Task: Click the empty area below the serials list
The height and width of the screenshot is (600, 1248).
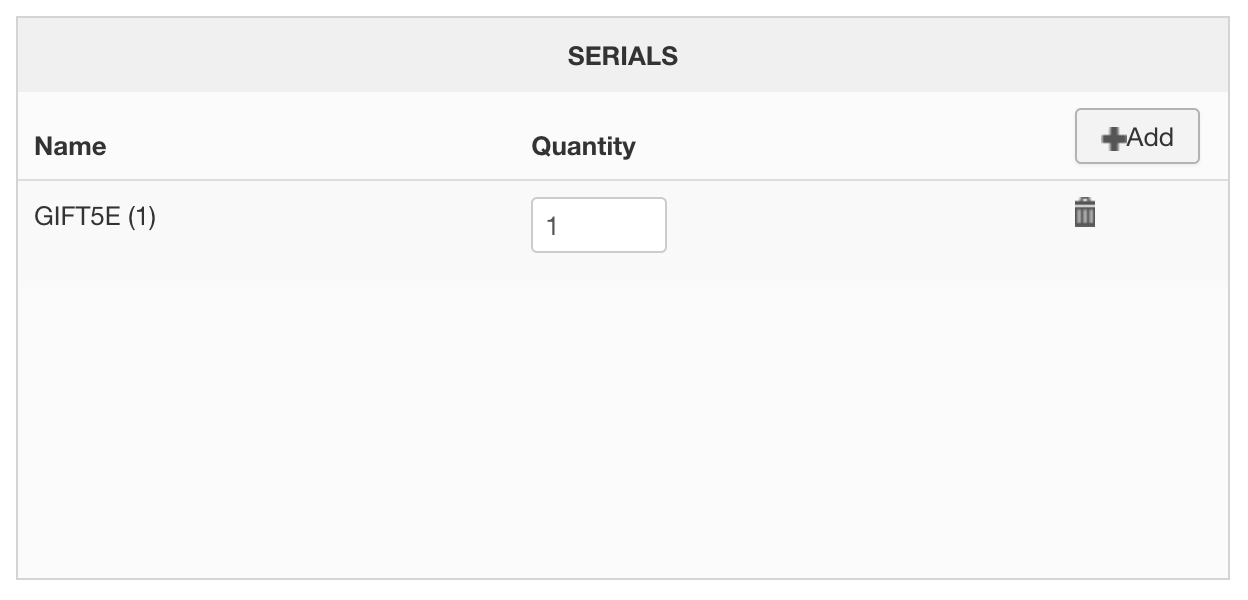Action: coord(622,430)
